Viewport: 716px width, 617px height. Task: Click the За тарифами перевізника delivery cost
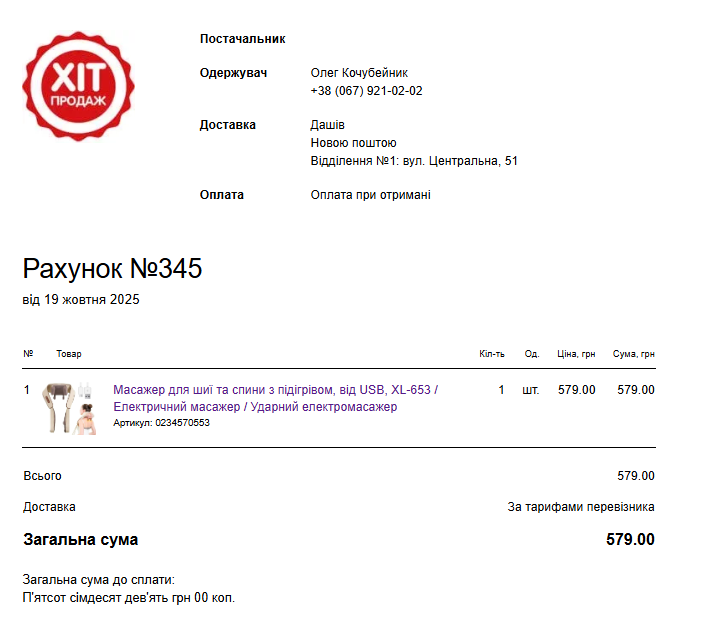(581, 507)
